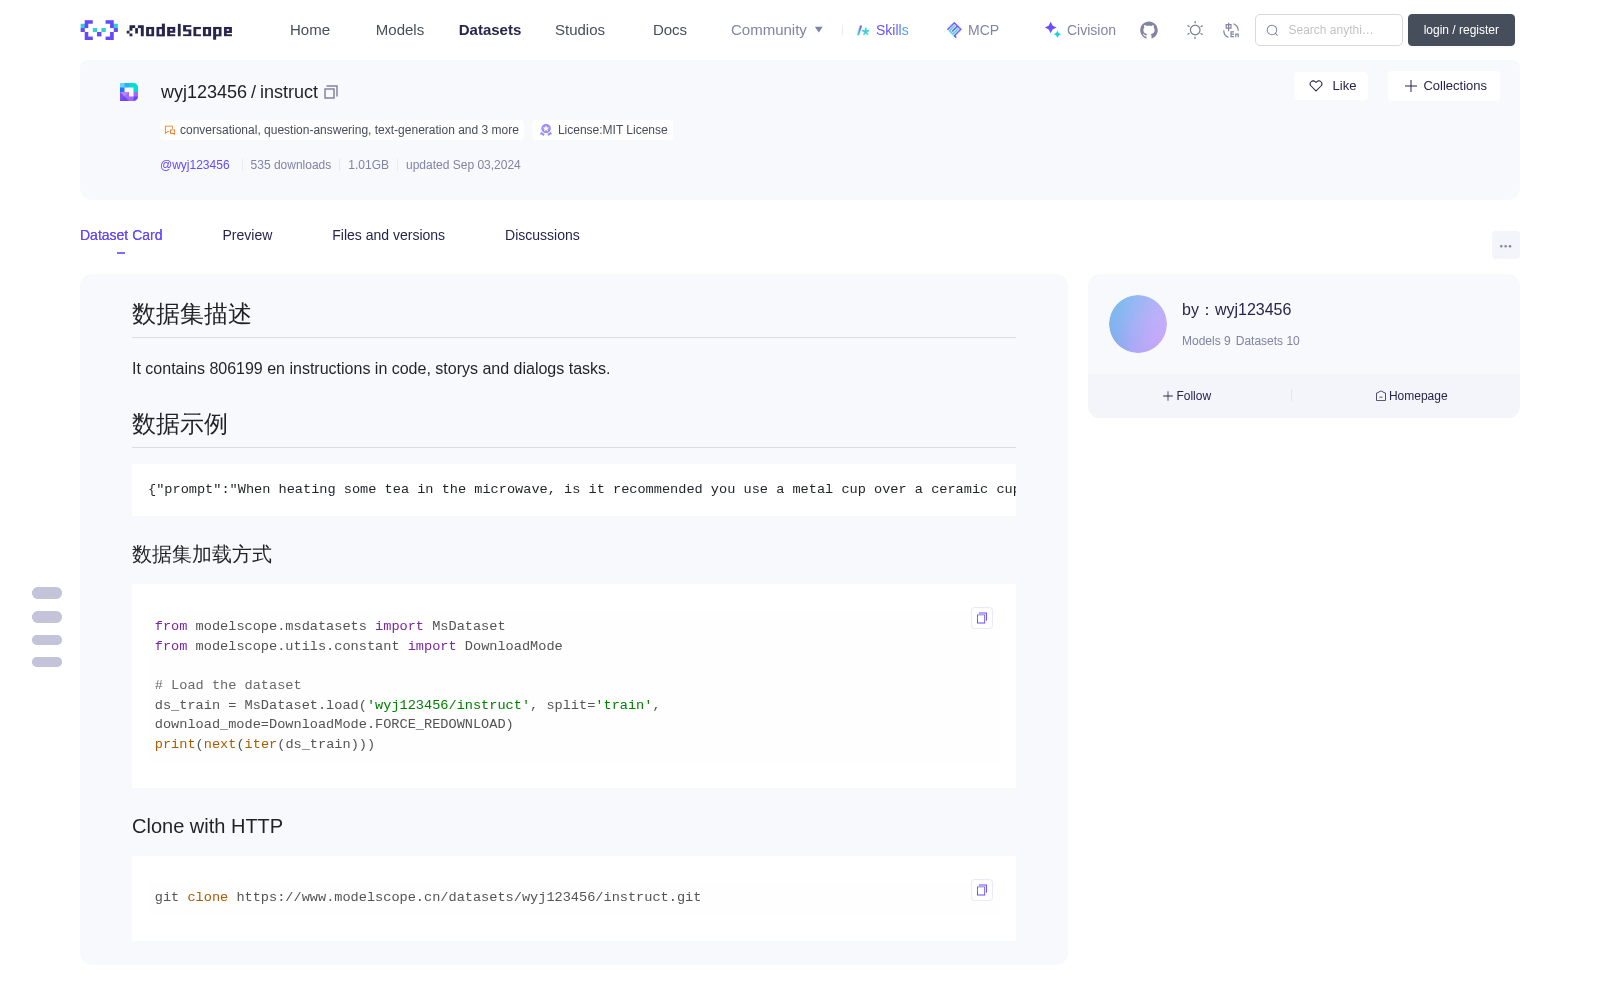Click the last bar of the page outline
The image size is (1600, 1000).
[47, 662]
